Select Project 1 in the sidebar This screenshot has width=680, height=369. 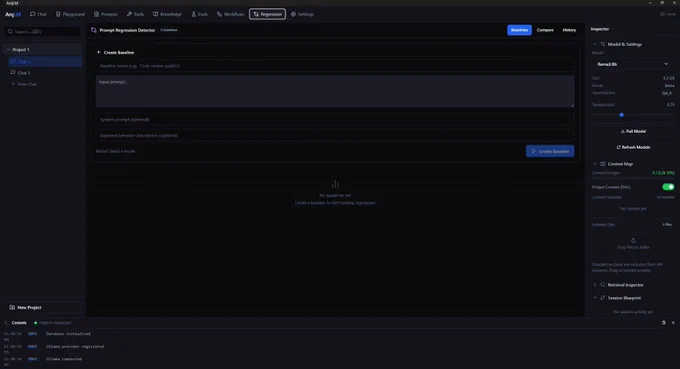point(42,49)
